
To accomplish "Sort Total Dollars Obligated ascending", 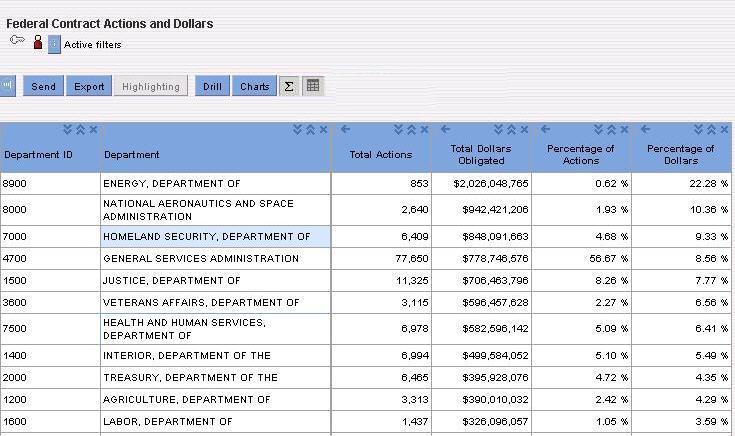I will point(511,129).
